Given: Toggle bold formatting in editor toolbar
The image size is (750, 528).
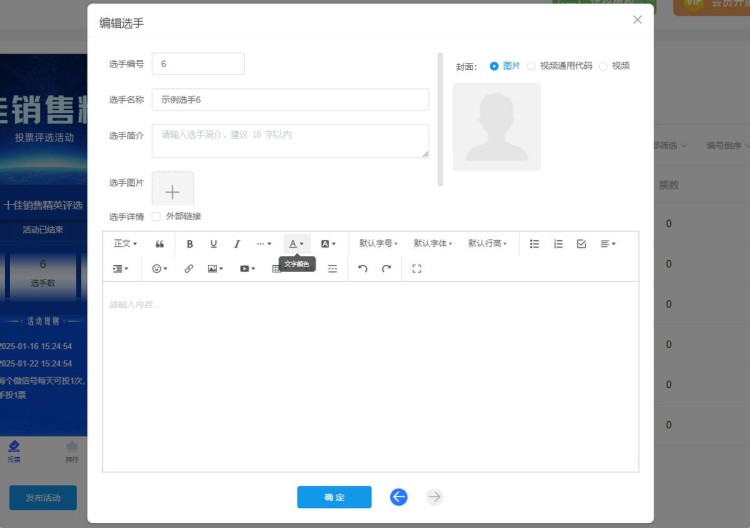Looking at the screenshot, I should pyautogui.click(x=189, y=244).
